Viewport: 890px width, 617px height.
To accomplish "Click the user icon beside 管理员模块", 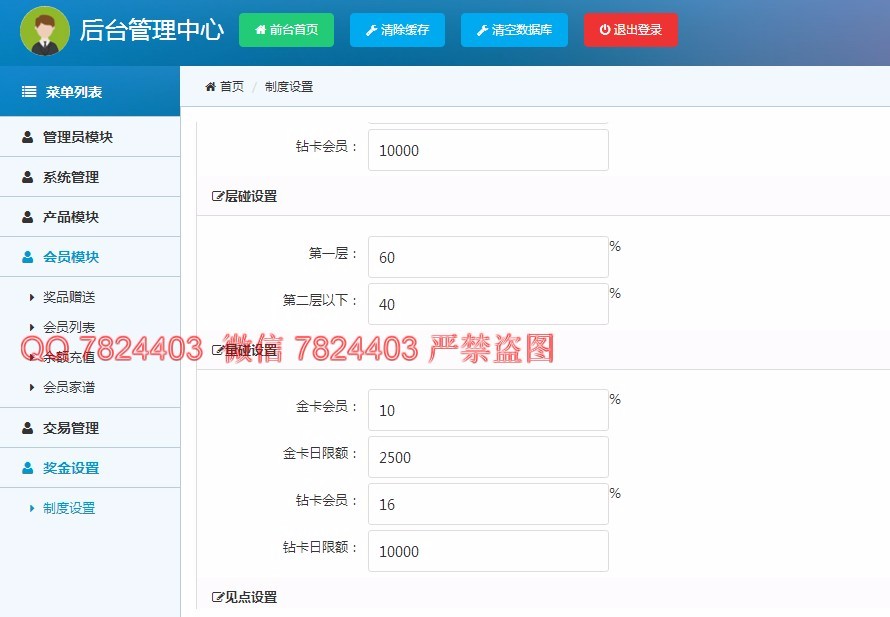I will click(x=27, y=137).
